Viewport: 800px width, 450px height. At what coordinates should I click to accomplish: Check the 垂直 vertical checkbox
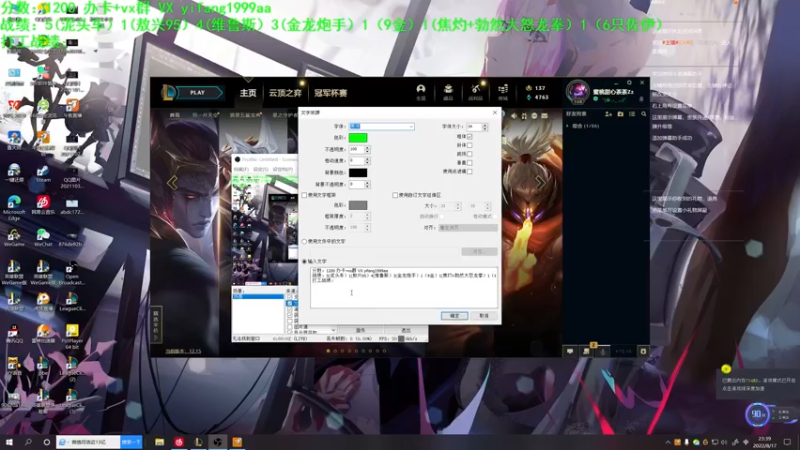pos(469,163)
